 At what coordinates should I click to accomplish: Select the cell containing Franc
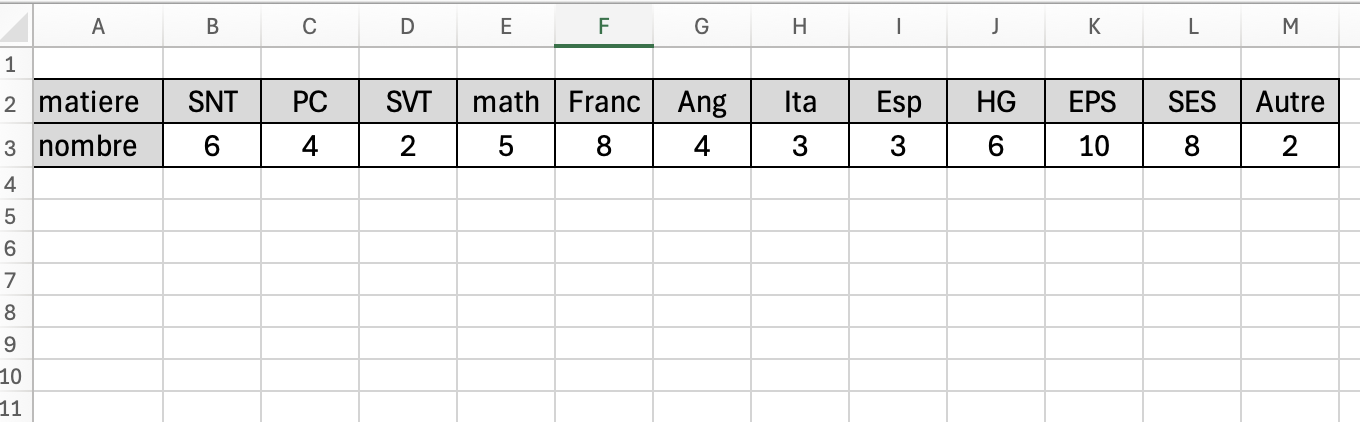(603, 102)
